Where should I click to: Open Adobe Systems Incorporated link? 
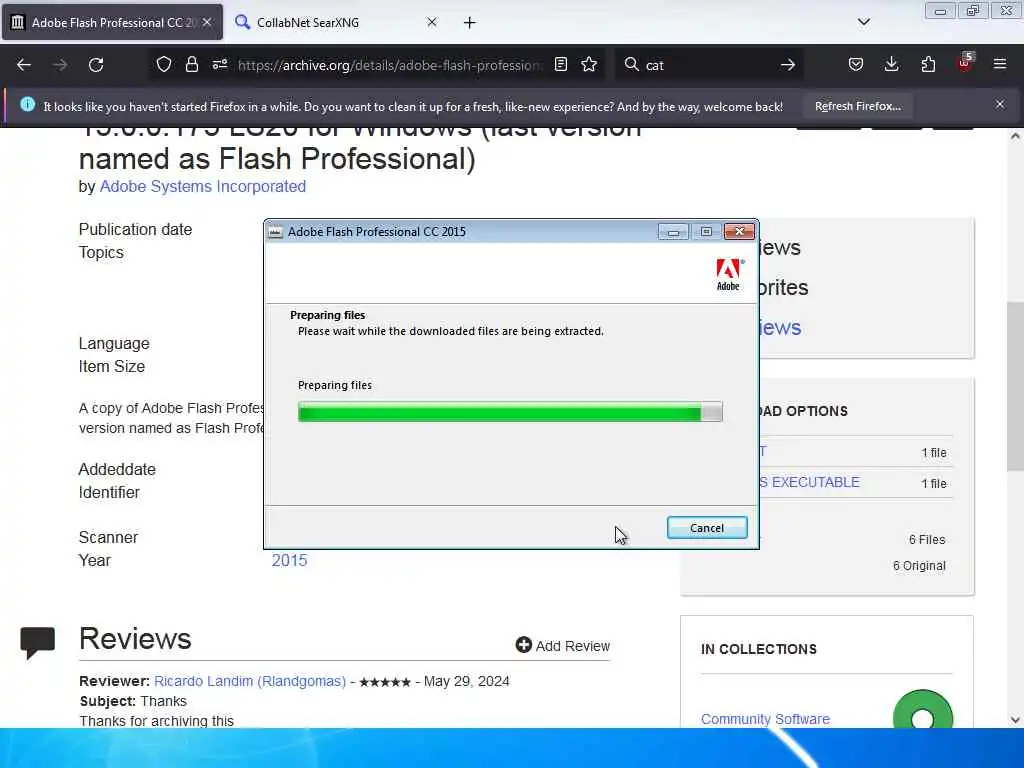click(202, 187)
